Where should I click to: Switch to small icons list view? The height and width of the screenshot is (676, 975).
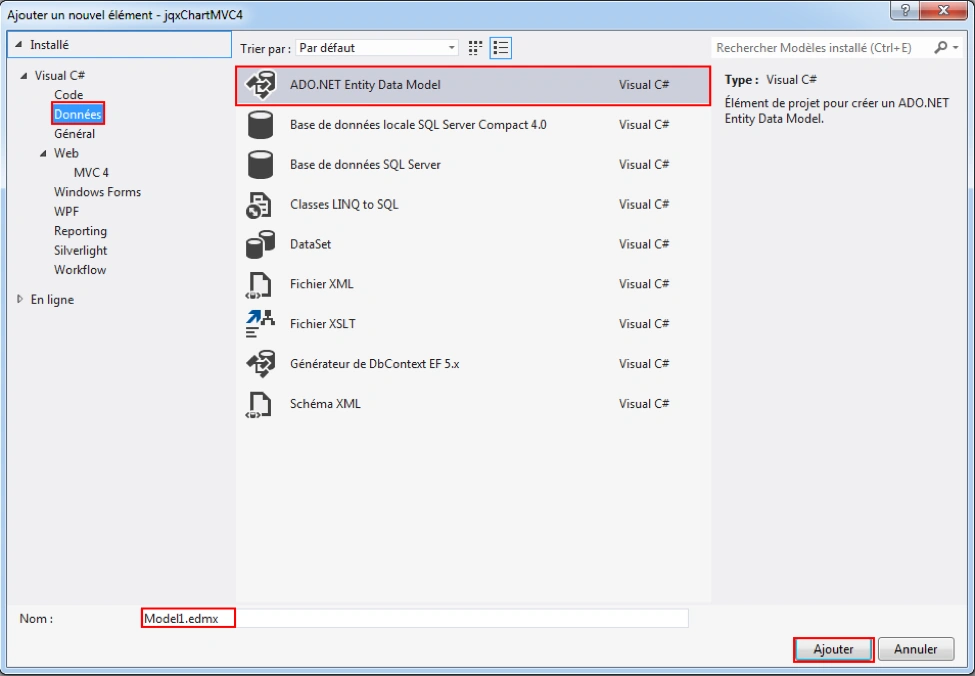[x=501, y=48]
